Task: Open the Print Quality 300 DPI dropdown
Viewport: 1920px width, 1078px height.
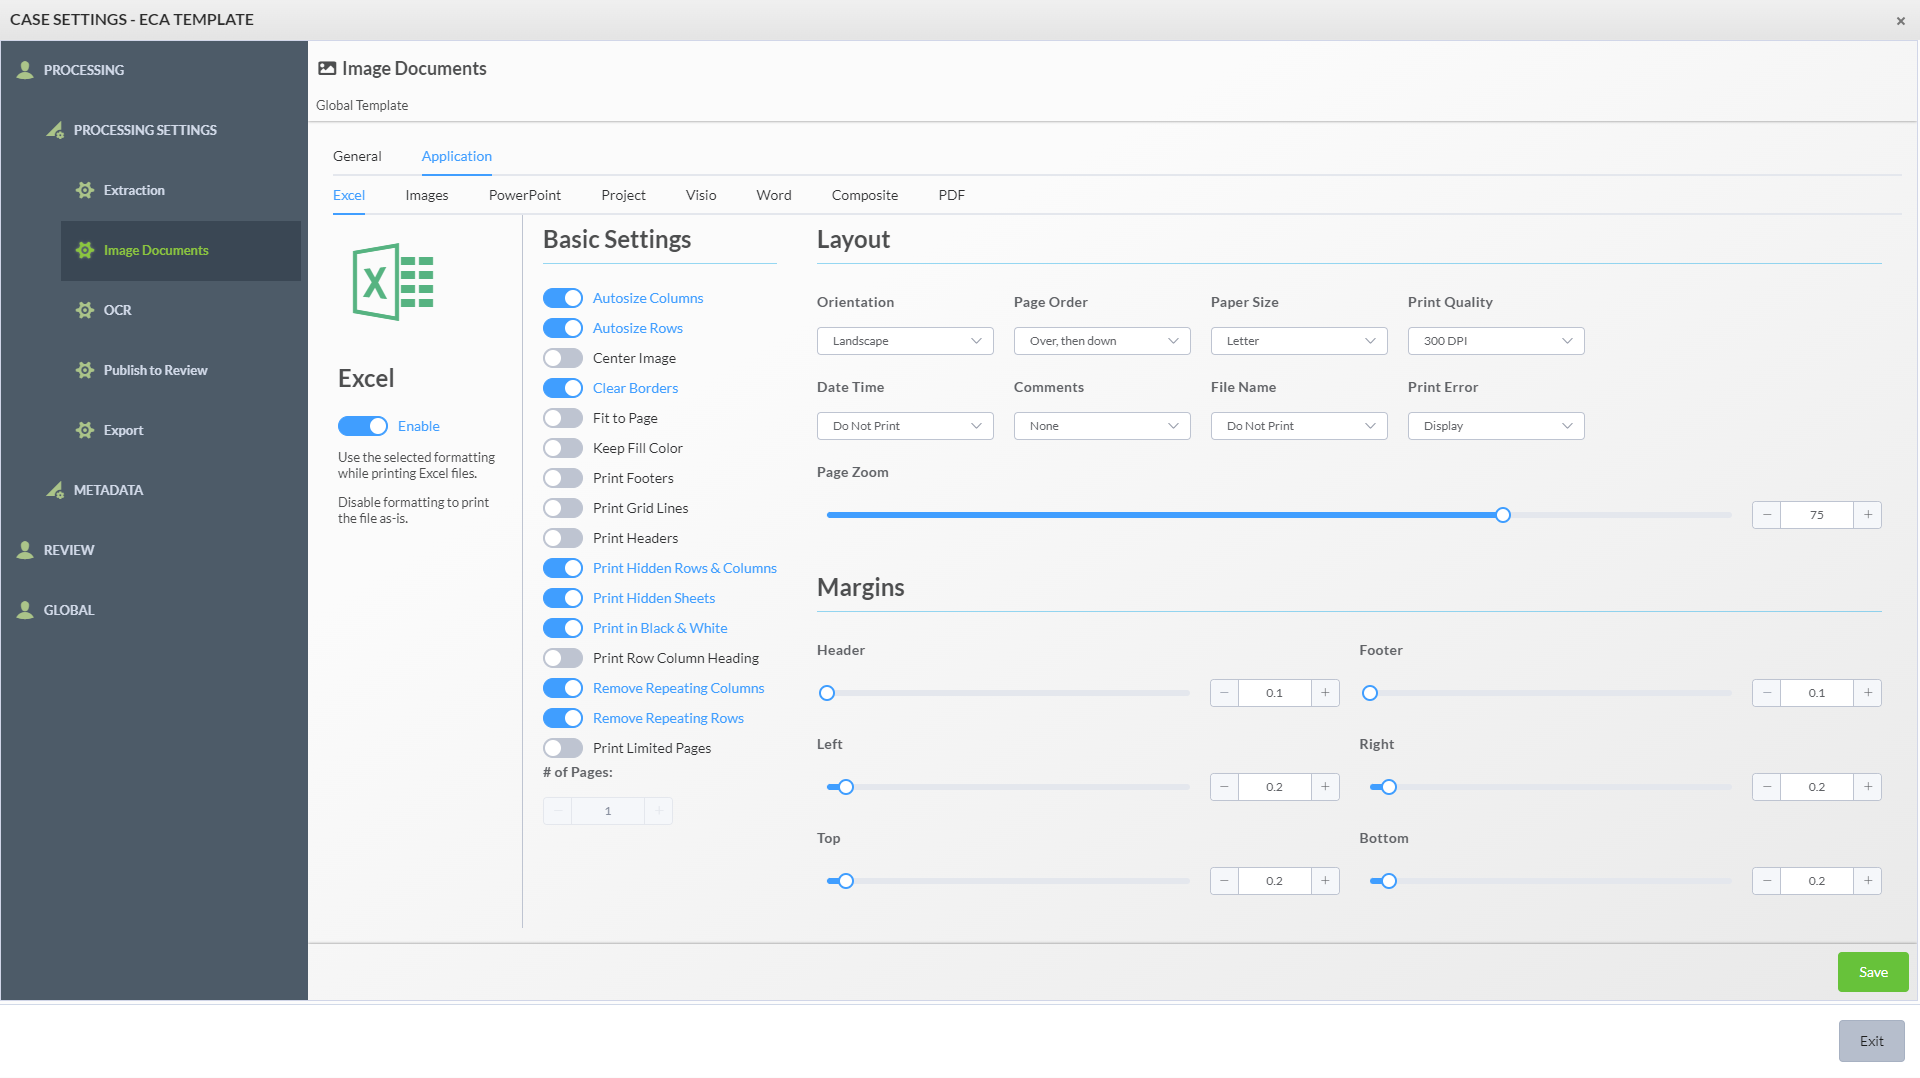Action: pos(1495,340)
